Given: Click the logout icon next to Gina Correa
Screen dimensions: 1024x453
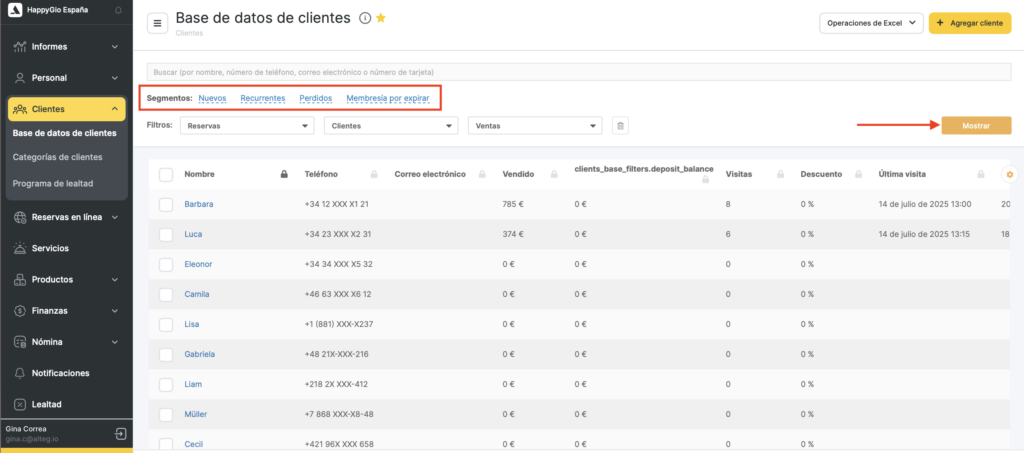Looking at the screenshot, I should [120, 434].
